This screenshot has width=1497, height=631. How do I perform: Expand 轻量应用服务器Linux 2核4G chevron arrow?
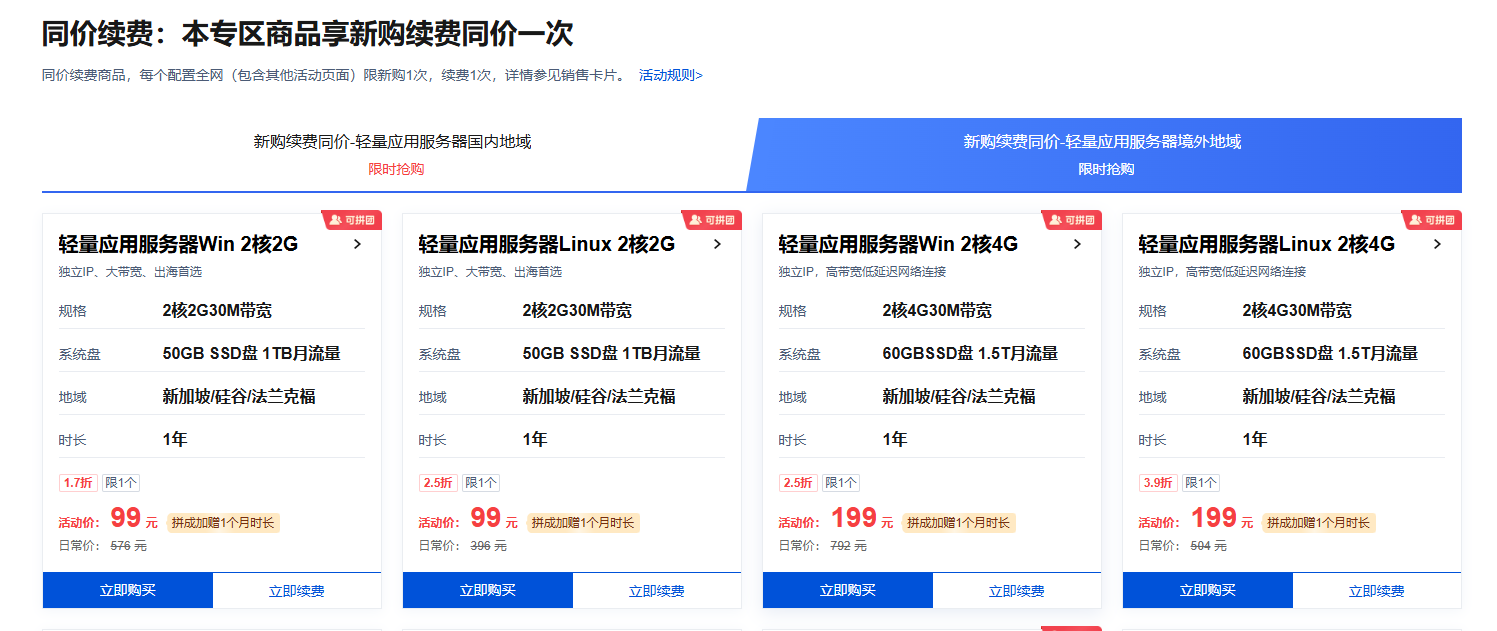(x=1437, y=244)
